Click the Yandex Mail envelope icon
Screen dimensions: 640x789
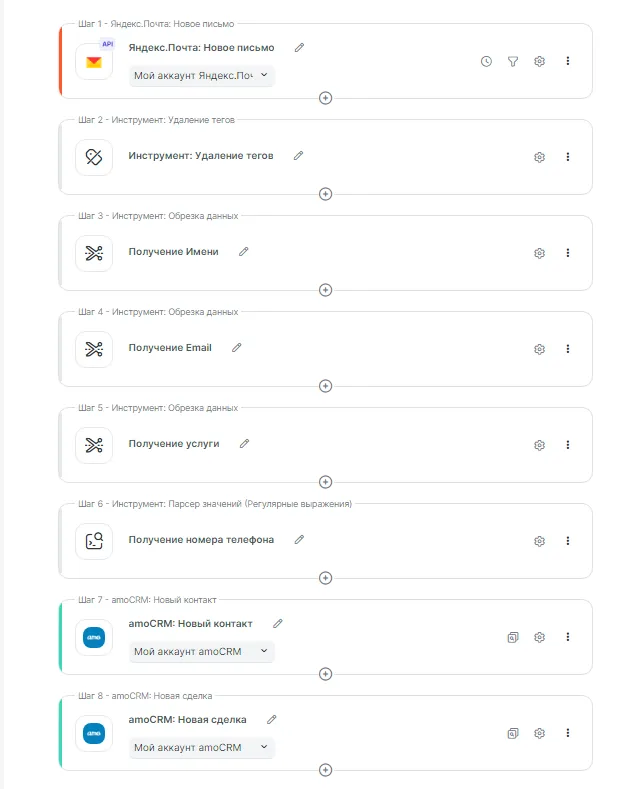pos(94,61)
